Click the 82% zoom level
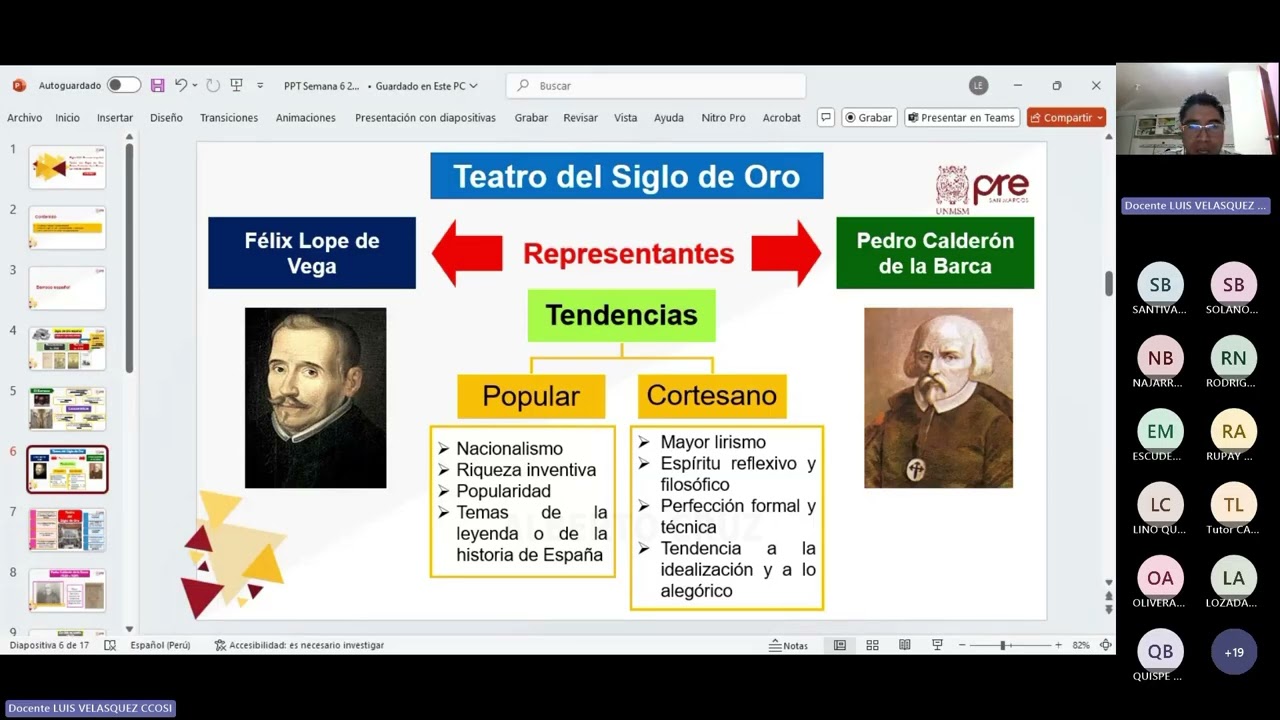Screen dimensions: 1280x720 1081,646
